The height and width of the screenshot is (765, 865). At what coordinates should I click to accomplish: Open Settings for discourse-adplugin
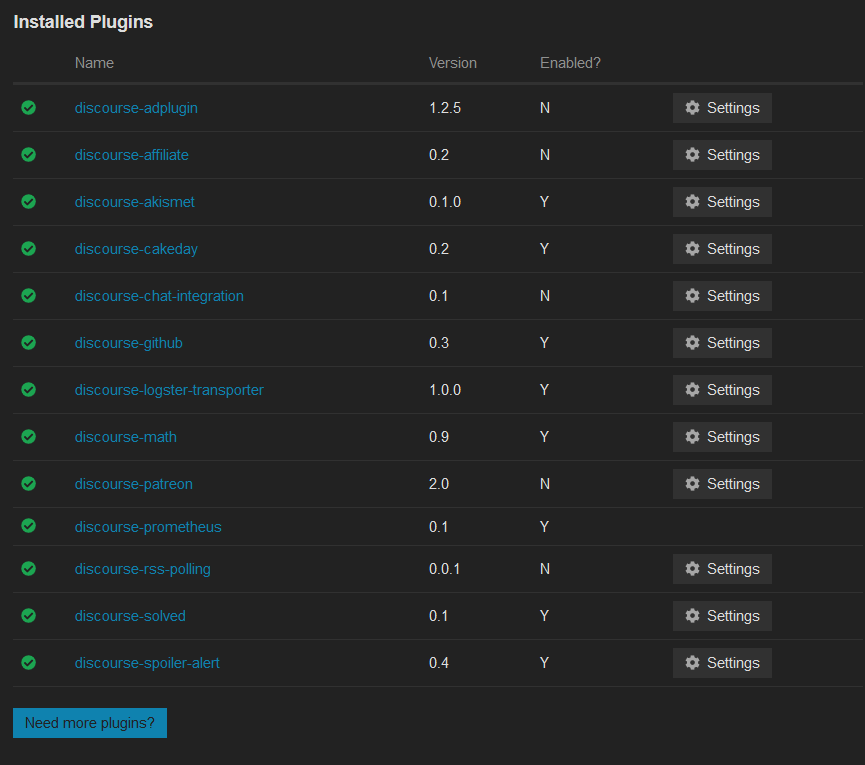point(722,108)
